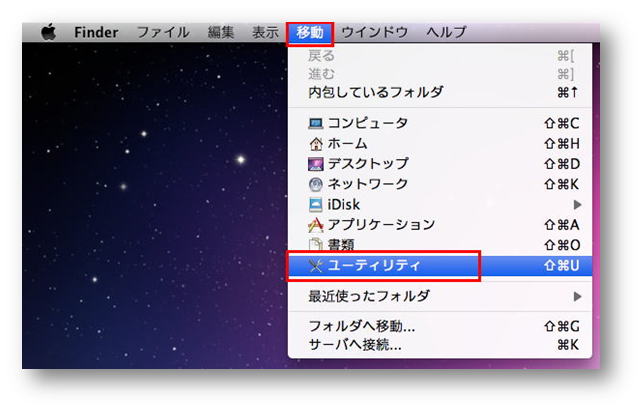Open the Apple menu logo

point(48,32)
